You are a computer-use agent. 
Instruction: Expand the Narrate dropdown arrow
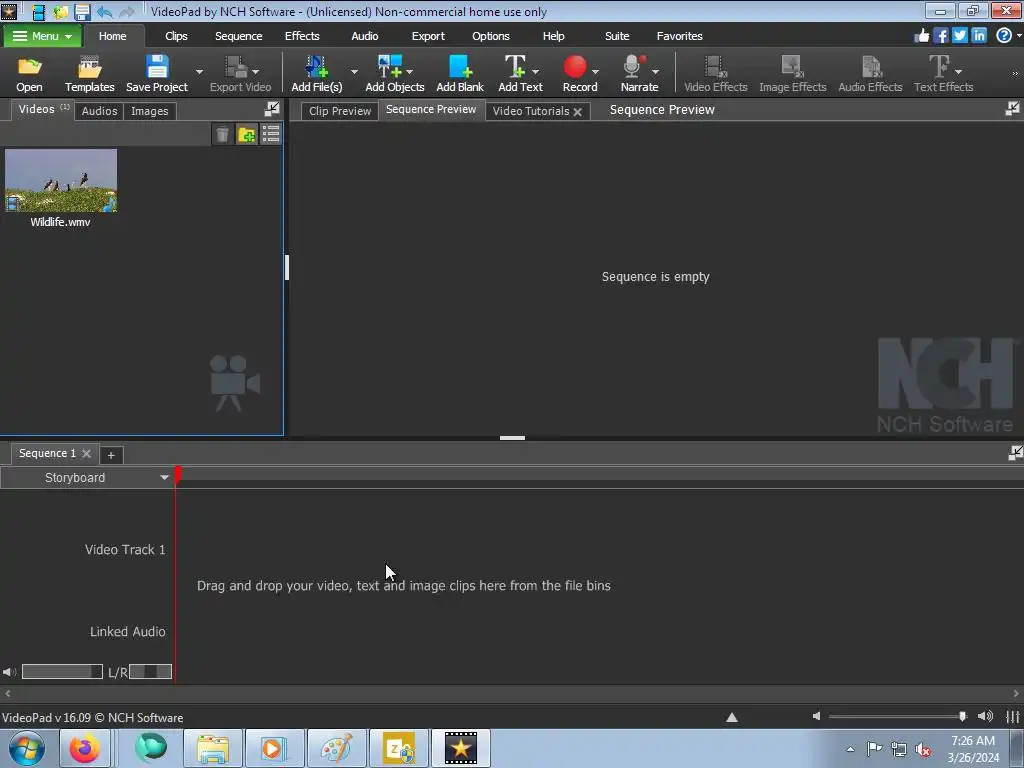655,71
